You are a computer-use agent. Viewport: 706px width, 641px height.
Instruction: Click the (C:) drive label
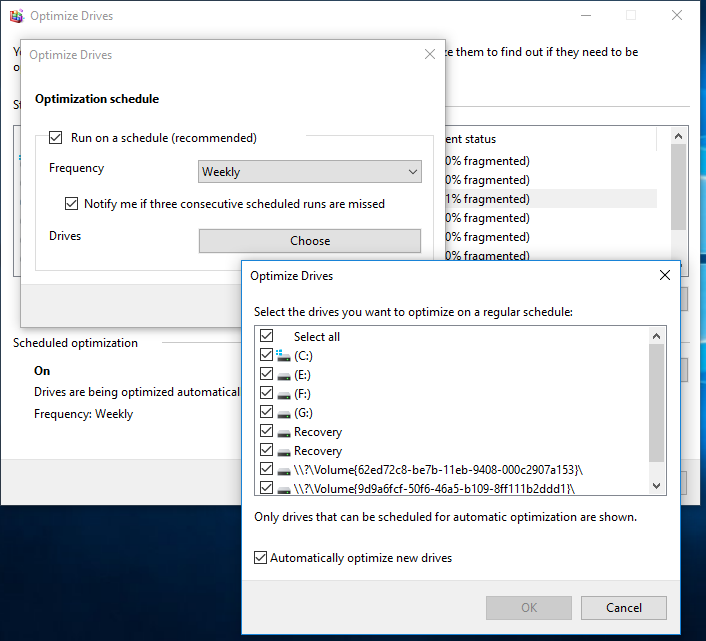coord(303,356)
